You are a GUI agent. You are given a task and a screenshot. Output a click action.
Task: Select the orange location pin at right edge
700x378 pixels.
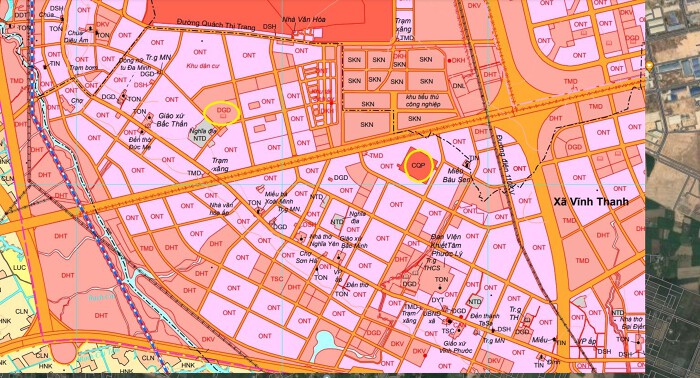coord(649,66)
